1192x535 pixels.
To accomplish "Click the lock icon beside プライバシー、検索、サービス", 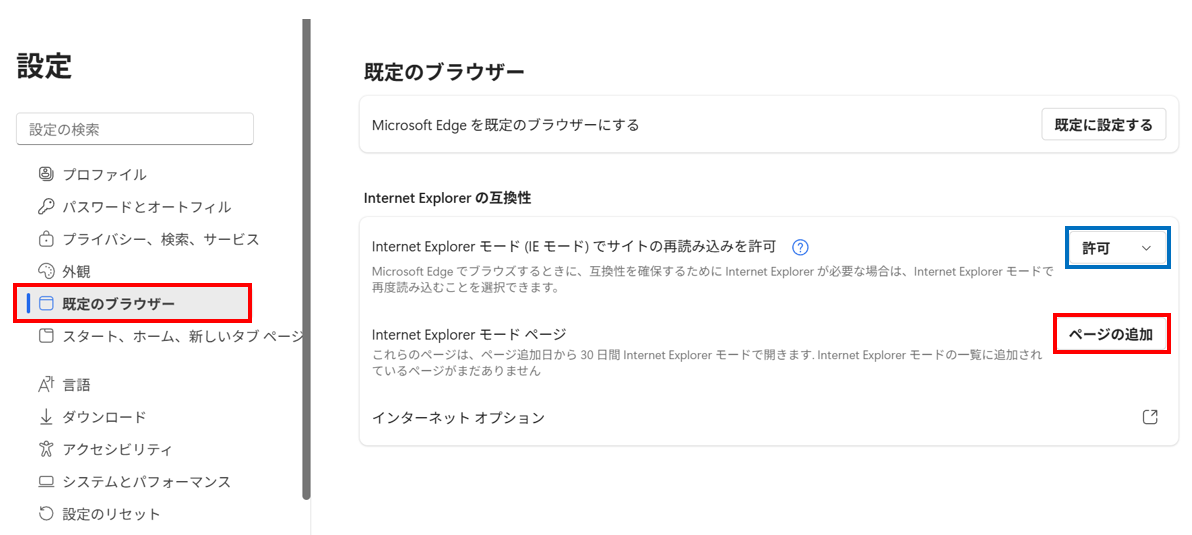I will (46, 239).
